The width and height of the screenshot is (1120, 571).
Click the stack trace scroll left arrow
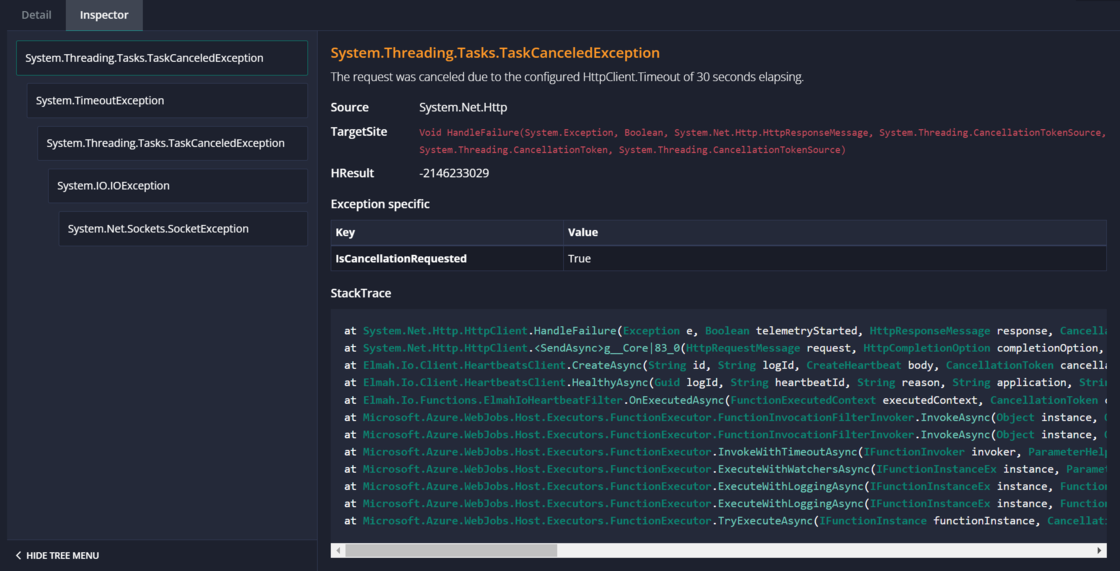(338, 550)
